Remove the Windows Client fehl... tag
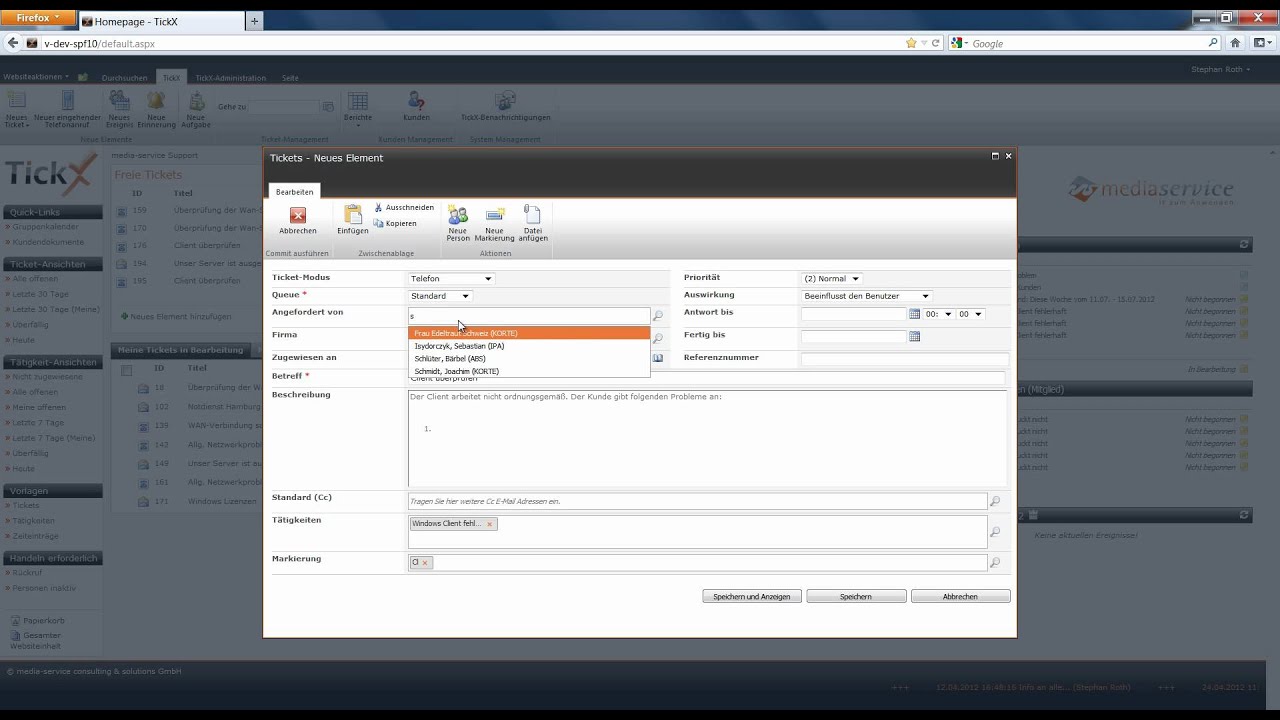The image size is (1280, 720). (489, 524)
